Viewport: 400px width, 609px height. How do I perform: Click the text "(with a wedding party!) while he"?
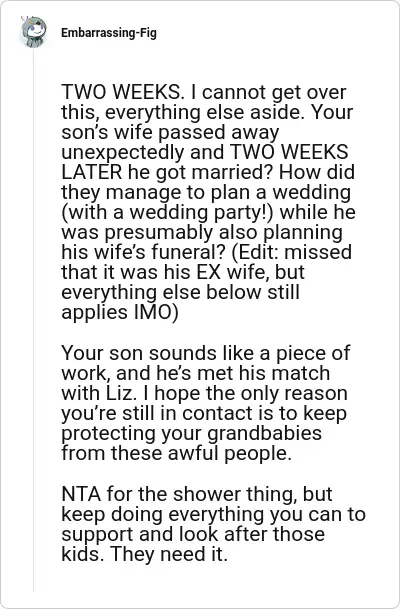coord(209,212)
